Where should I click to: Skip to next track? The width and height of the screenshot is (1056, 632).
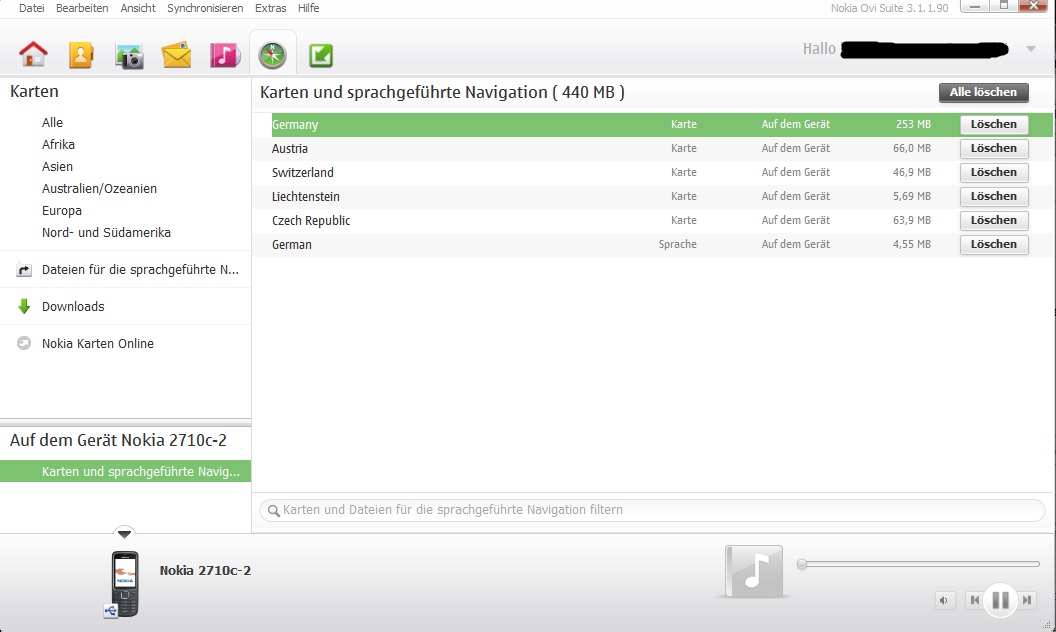click(x=1027, y=600)
